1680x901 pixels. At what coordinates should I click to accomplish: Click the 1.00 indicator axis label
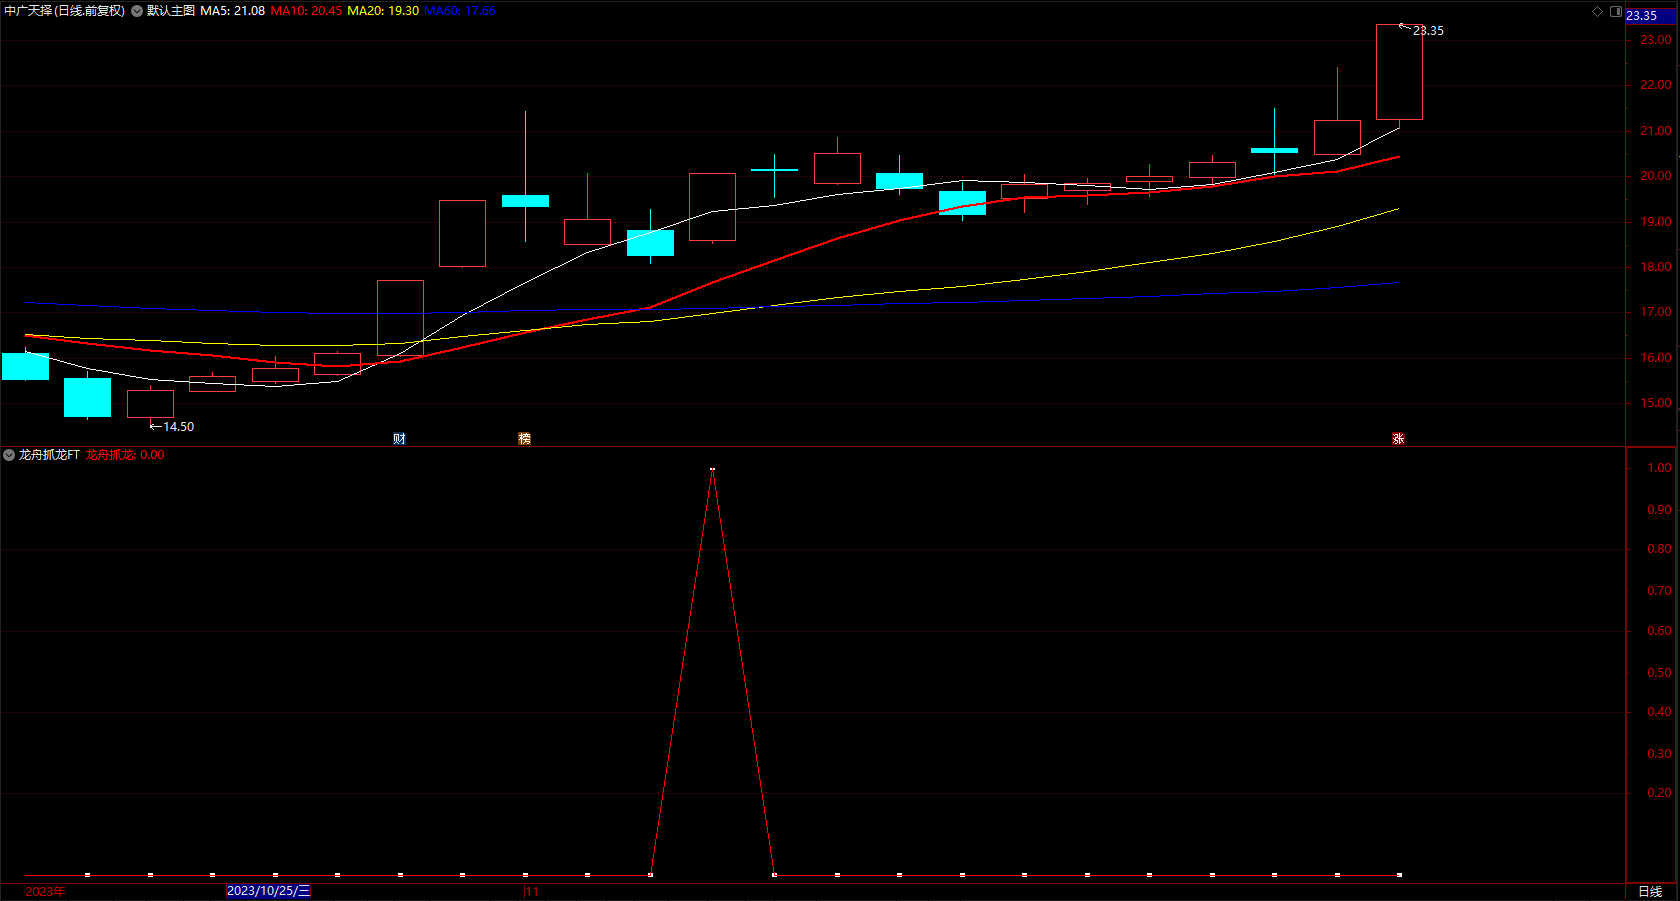click(x=1659, y=468)
